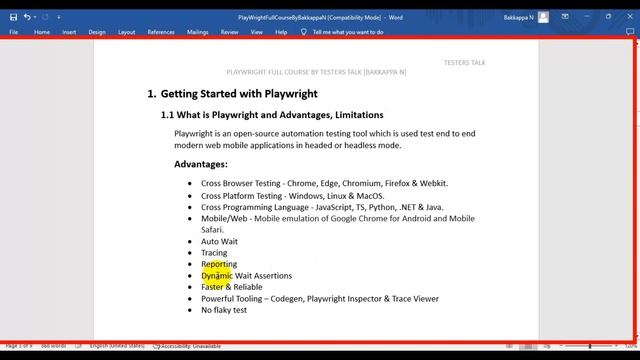This screenshot has width=640, height=360.
Task: Open Customize Quick Access Toolbar dropdown
Action: pos(59,17)
